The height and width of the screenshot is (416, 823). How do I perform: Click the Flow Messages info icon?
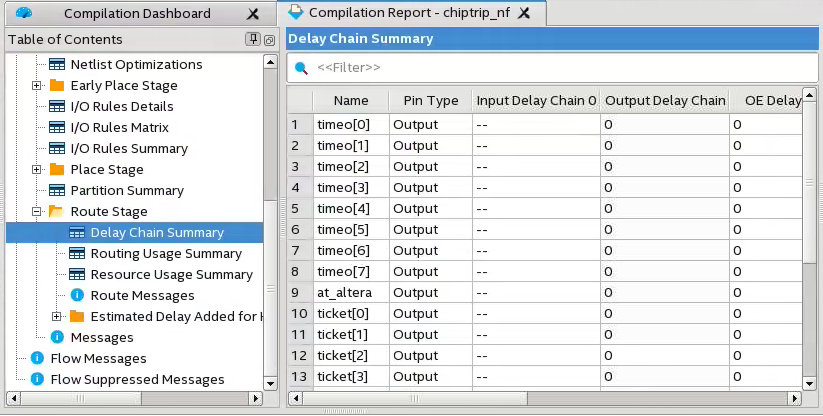pos(37,358)
